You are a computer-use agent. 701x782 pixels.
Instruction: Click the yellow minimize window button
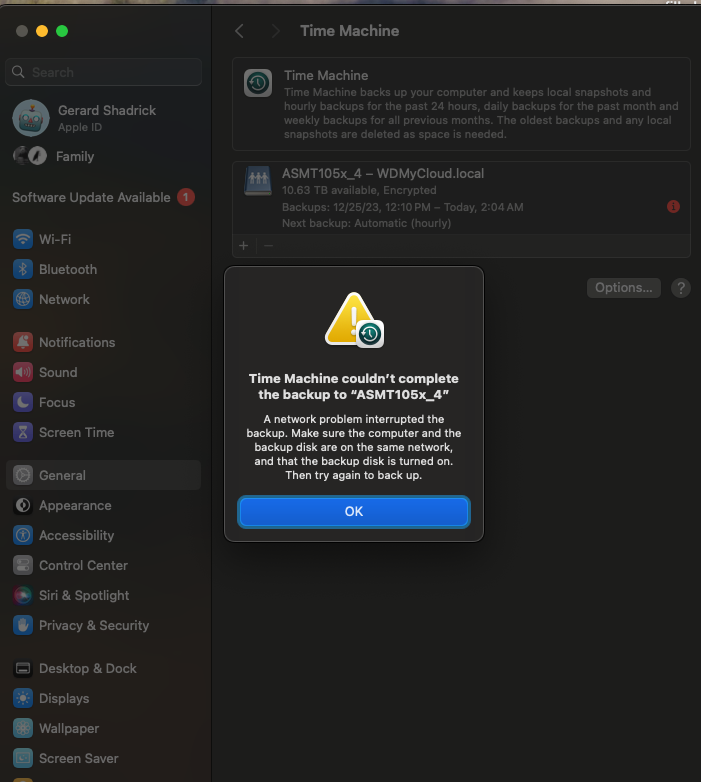coord(42,31)
